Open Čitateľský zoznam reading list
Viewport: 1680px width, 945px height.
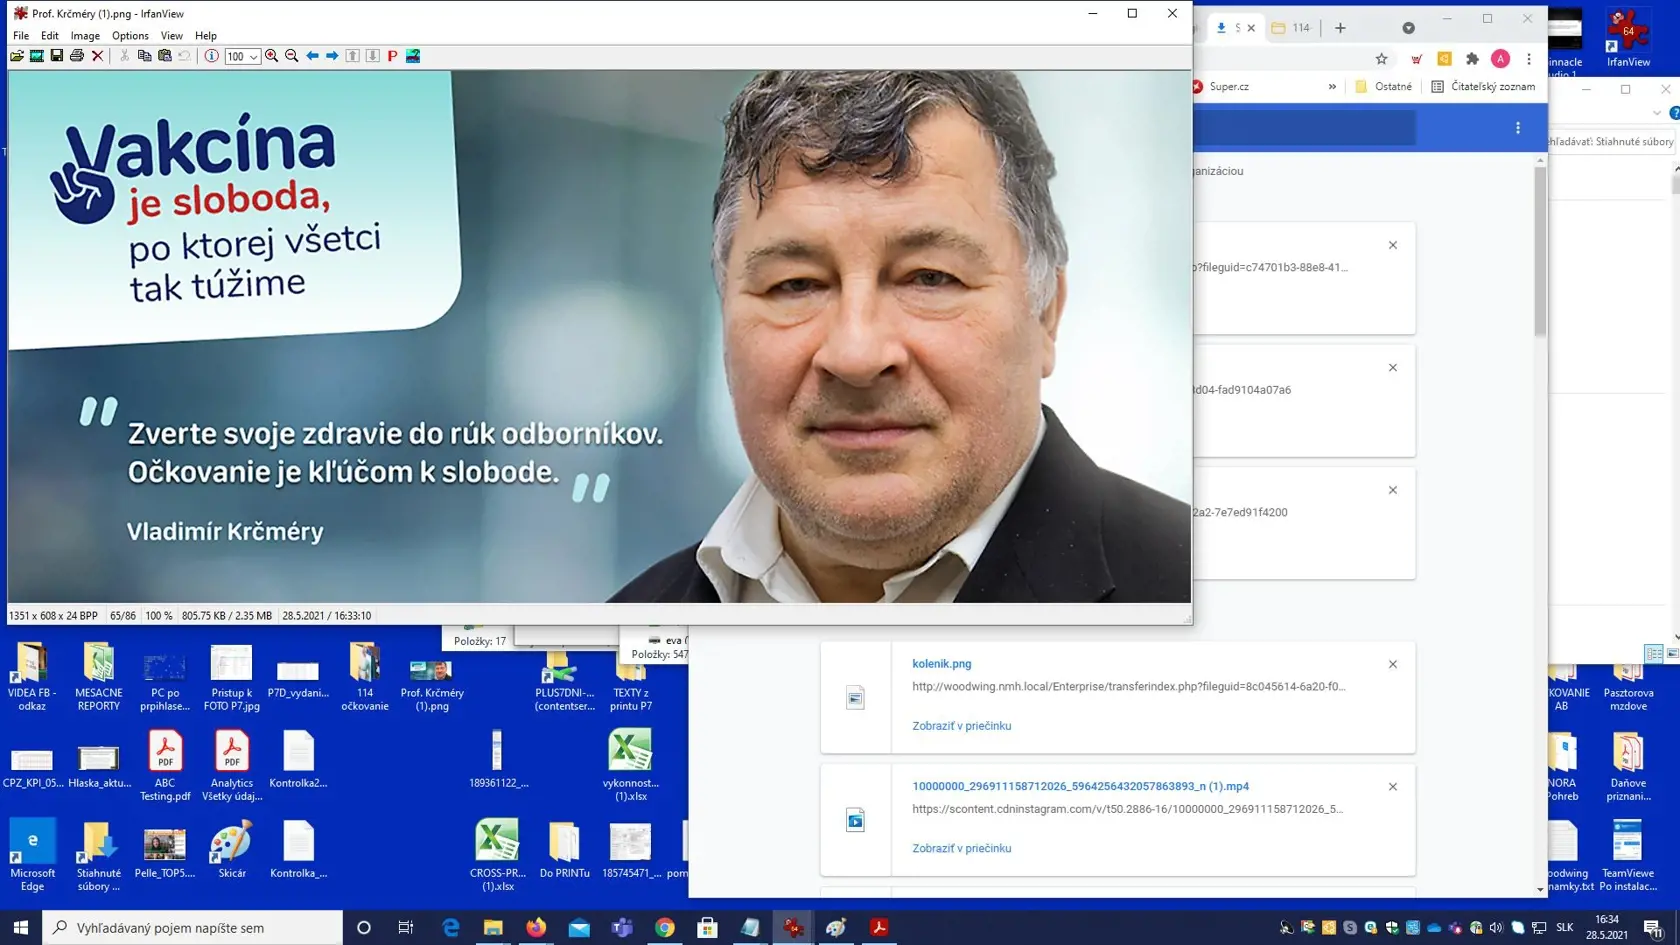[x=1483, y=87]
